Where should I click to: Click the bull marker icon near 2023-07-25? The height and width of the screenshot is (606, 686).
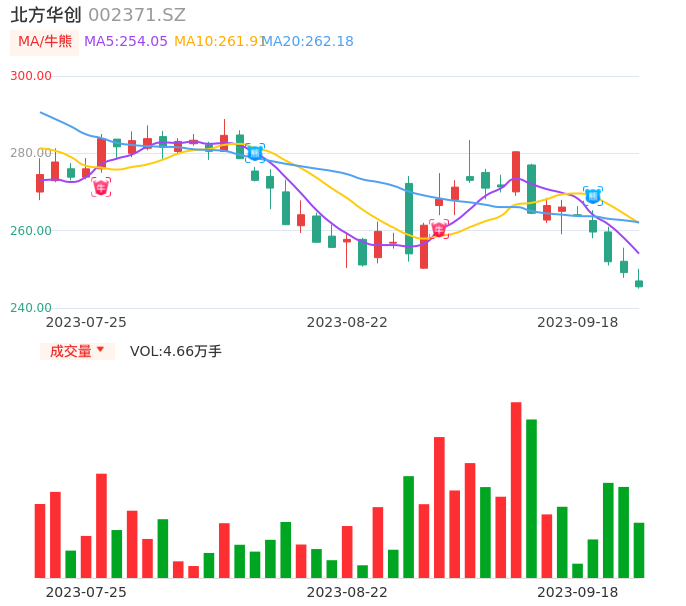101,187
